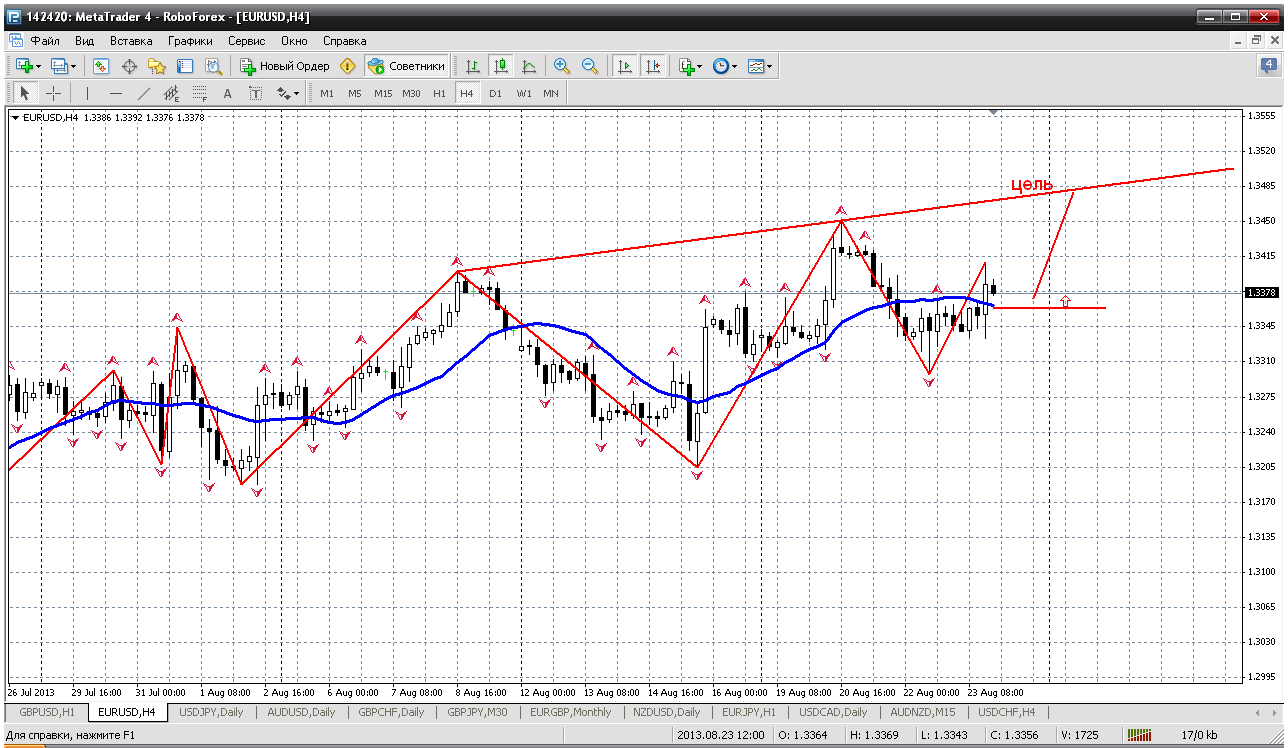Switch chart to bar chart mode

point(473,66)
